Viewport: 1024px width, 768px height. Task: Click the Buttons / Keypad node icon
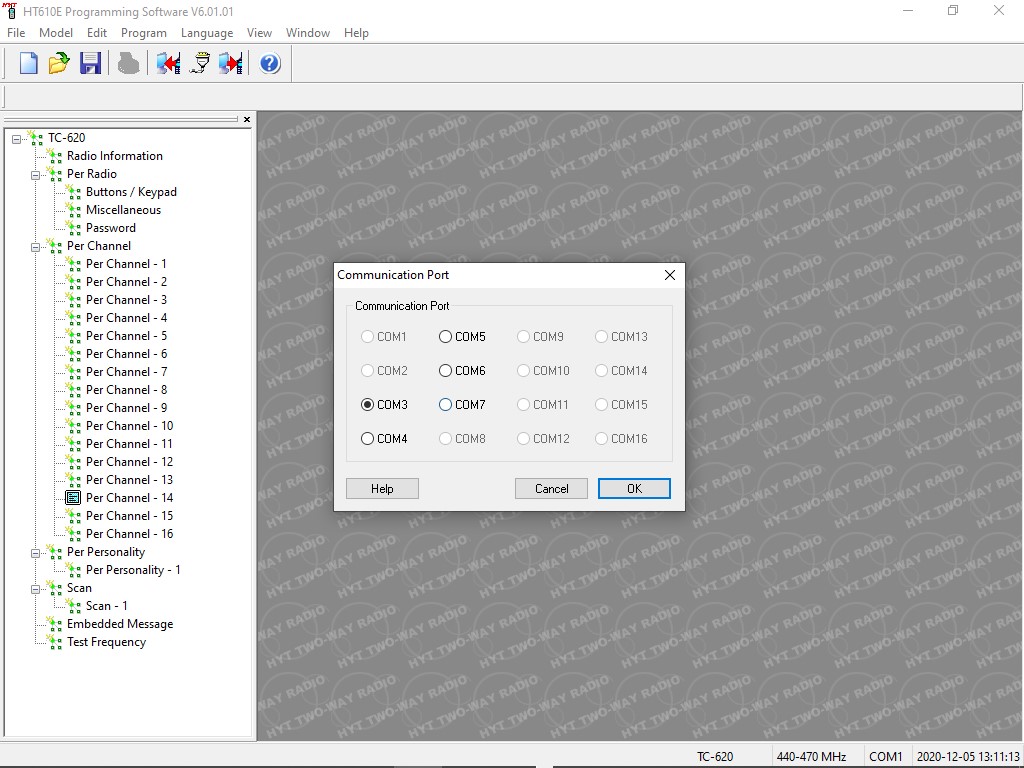(x=74, y=192)
